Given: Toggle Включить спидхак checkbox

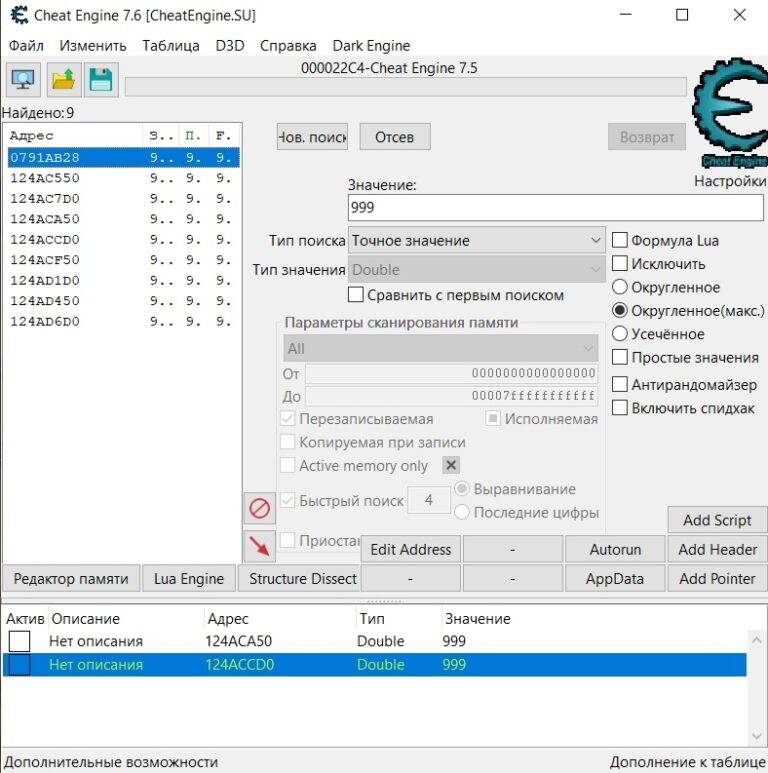Looking at the screenshot, I should 620,408.
